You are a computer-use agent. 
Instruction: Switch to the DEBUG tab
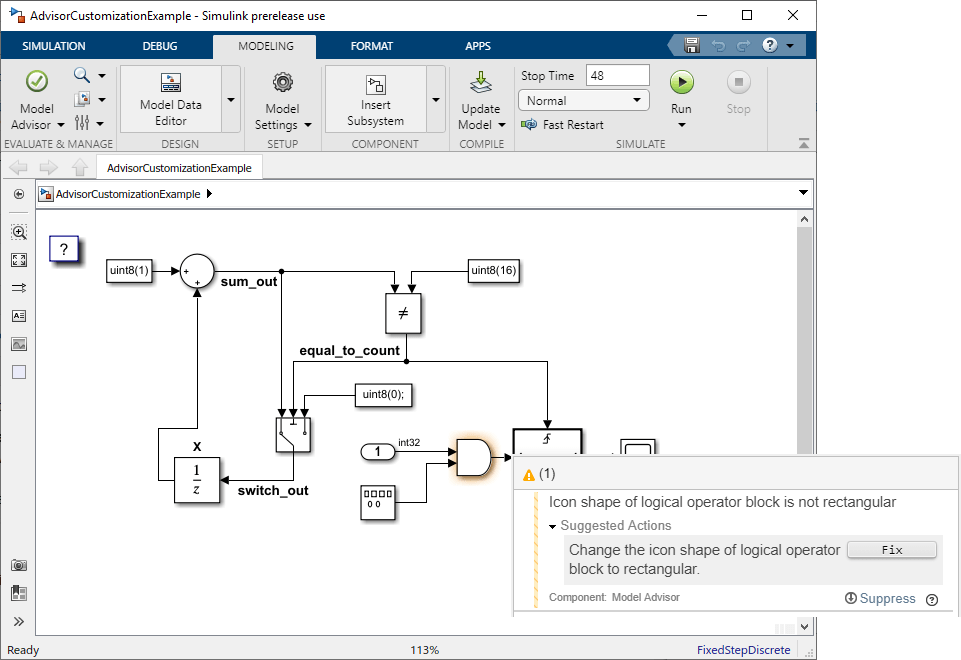coord(160,46)
